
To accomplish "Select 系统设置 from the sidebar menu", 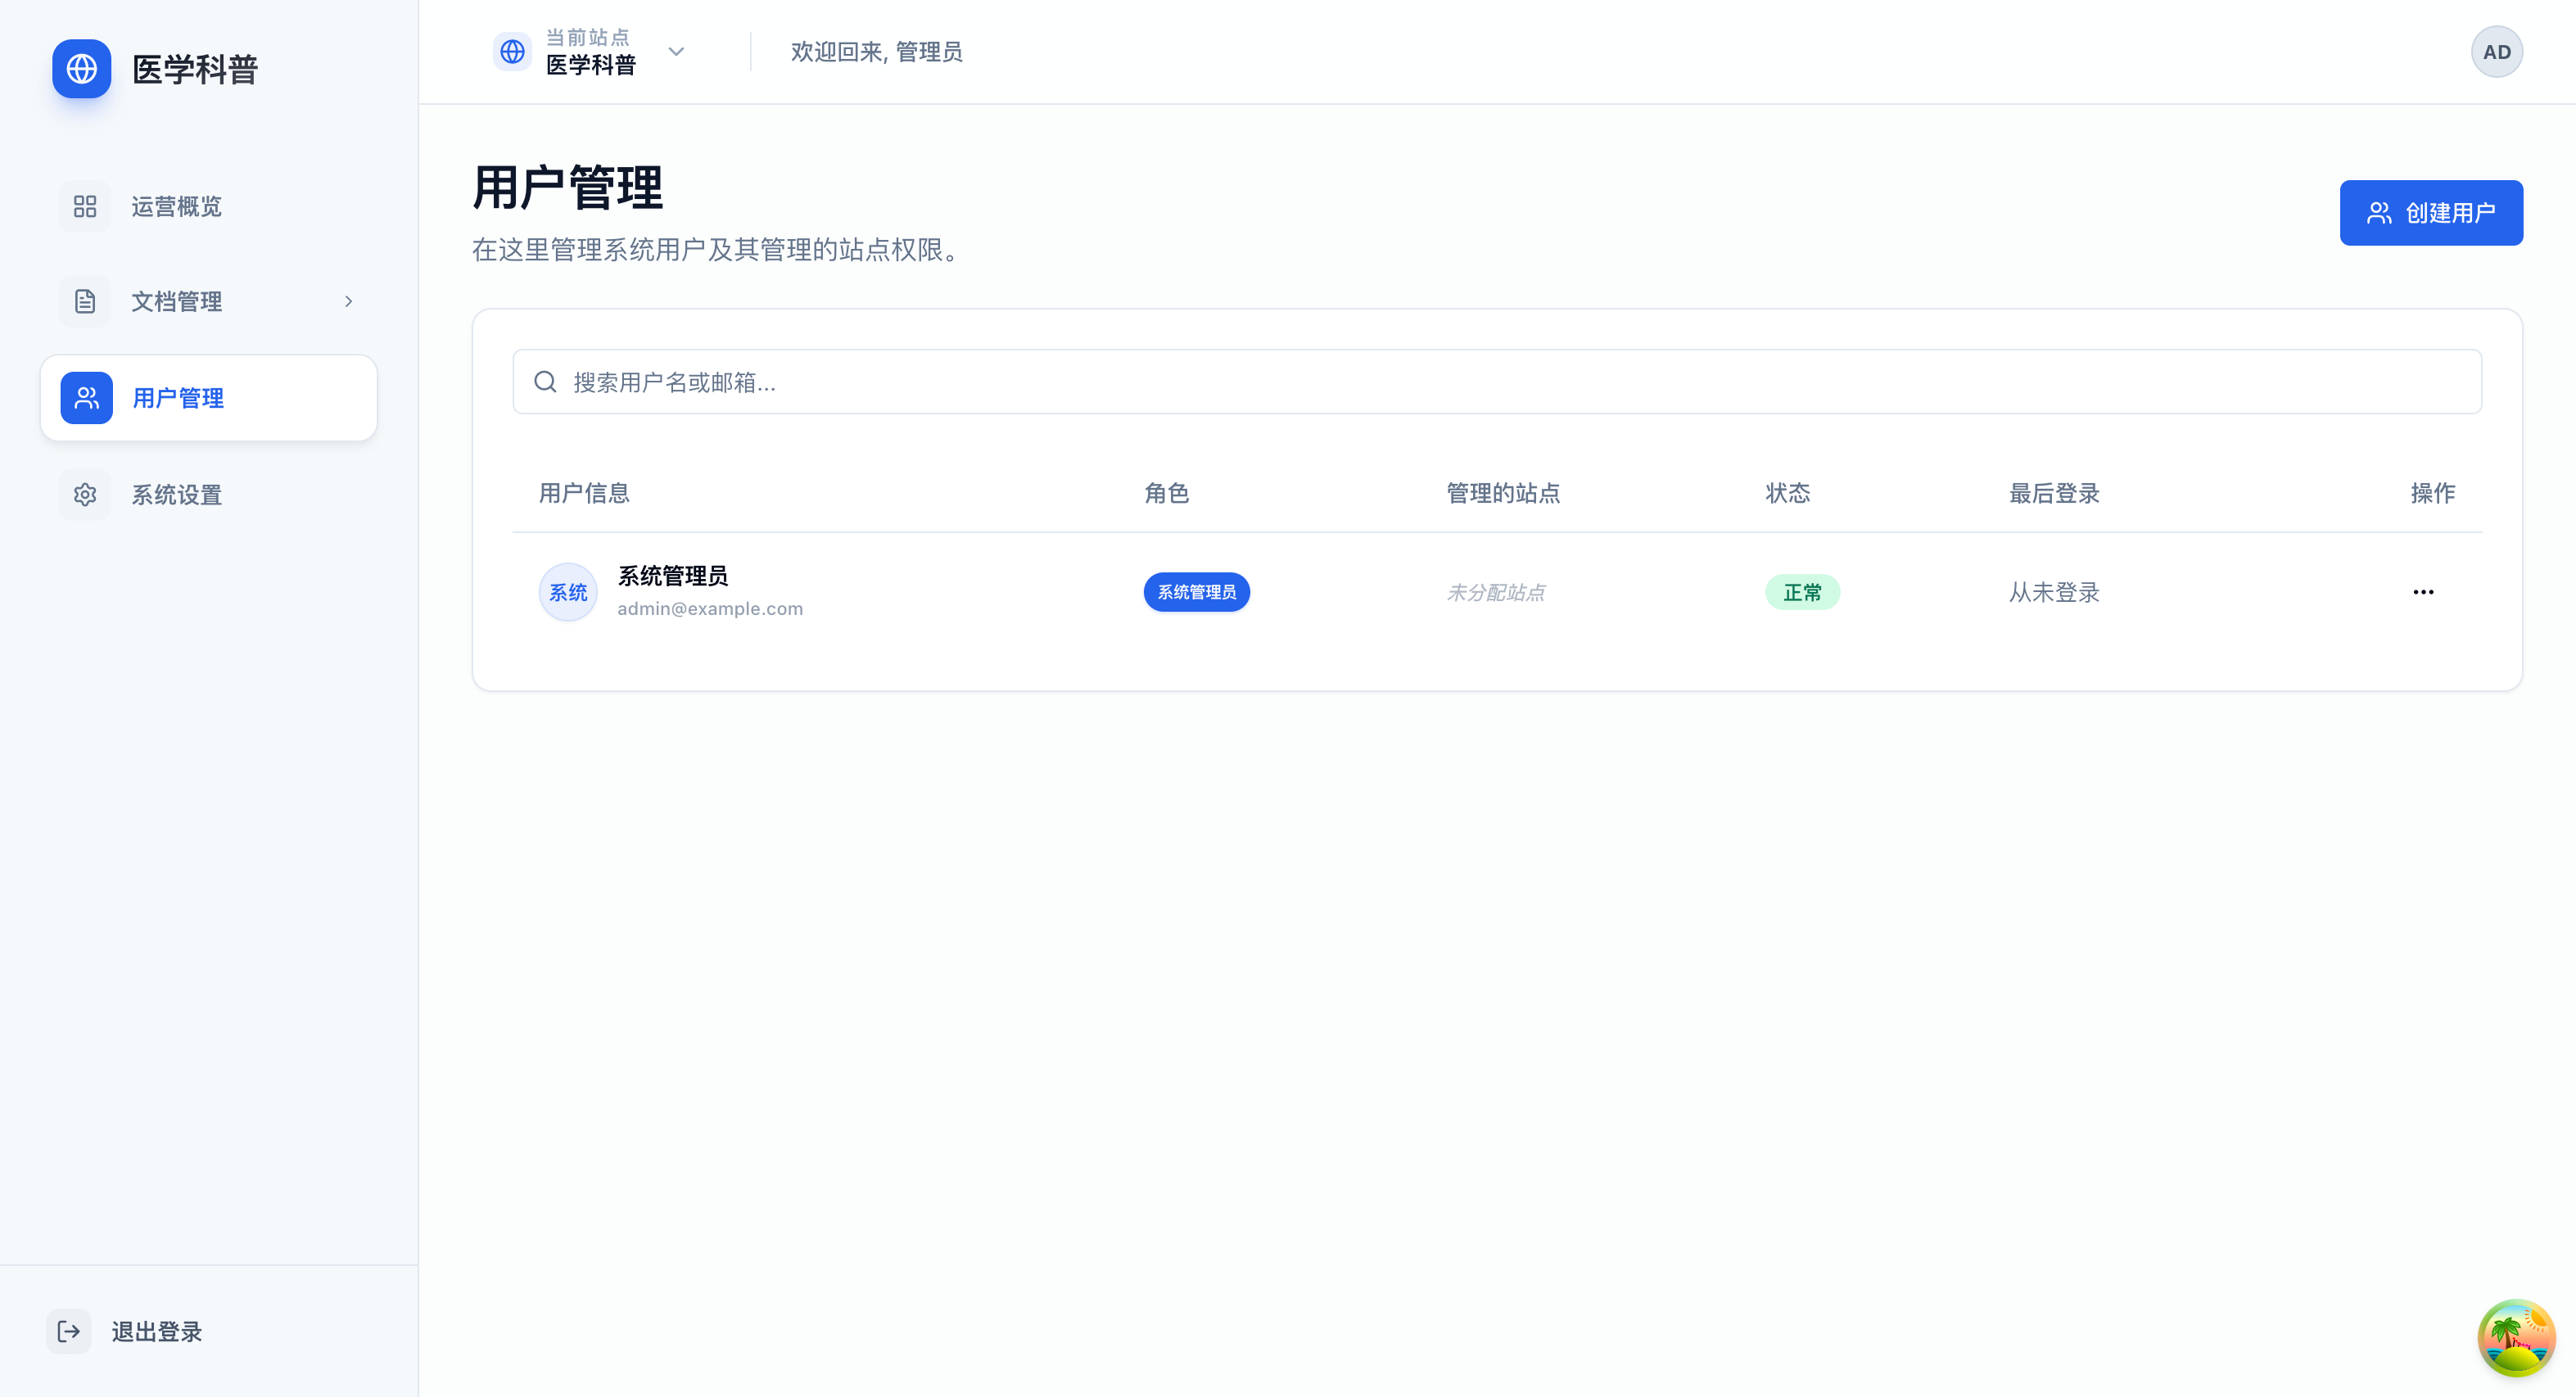I will 178,494.
